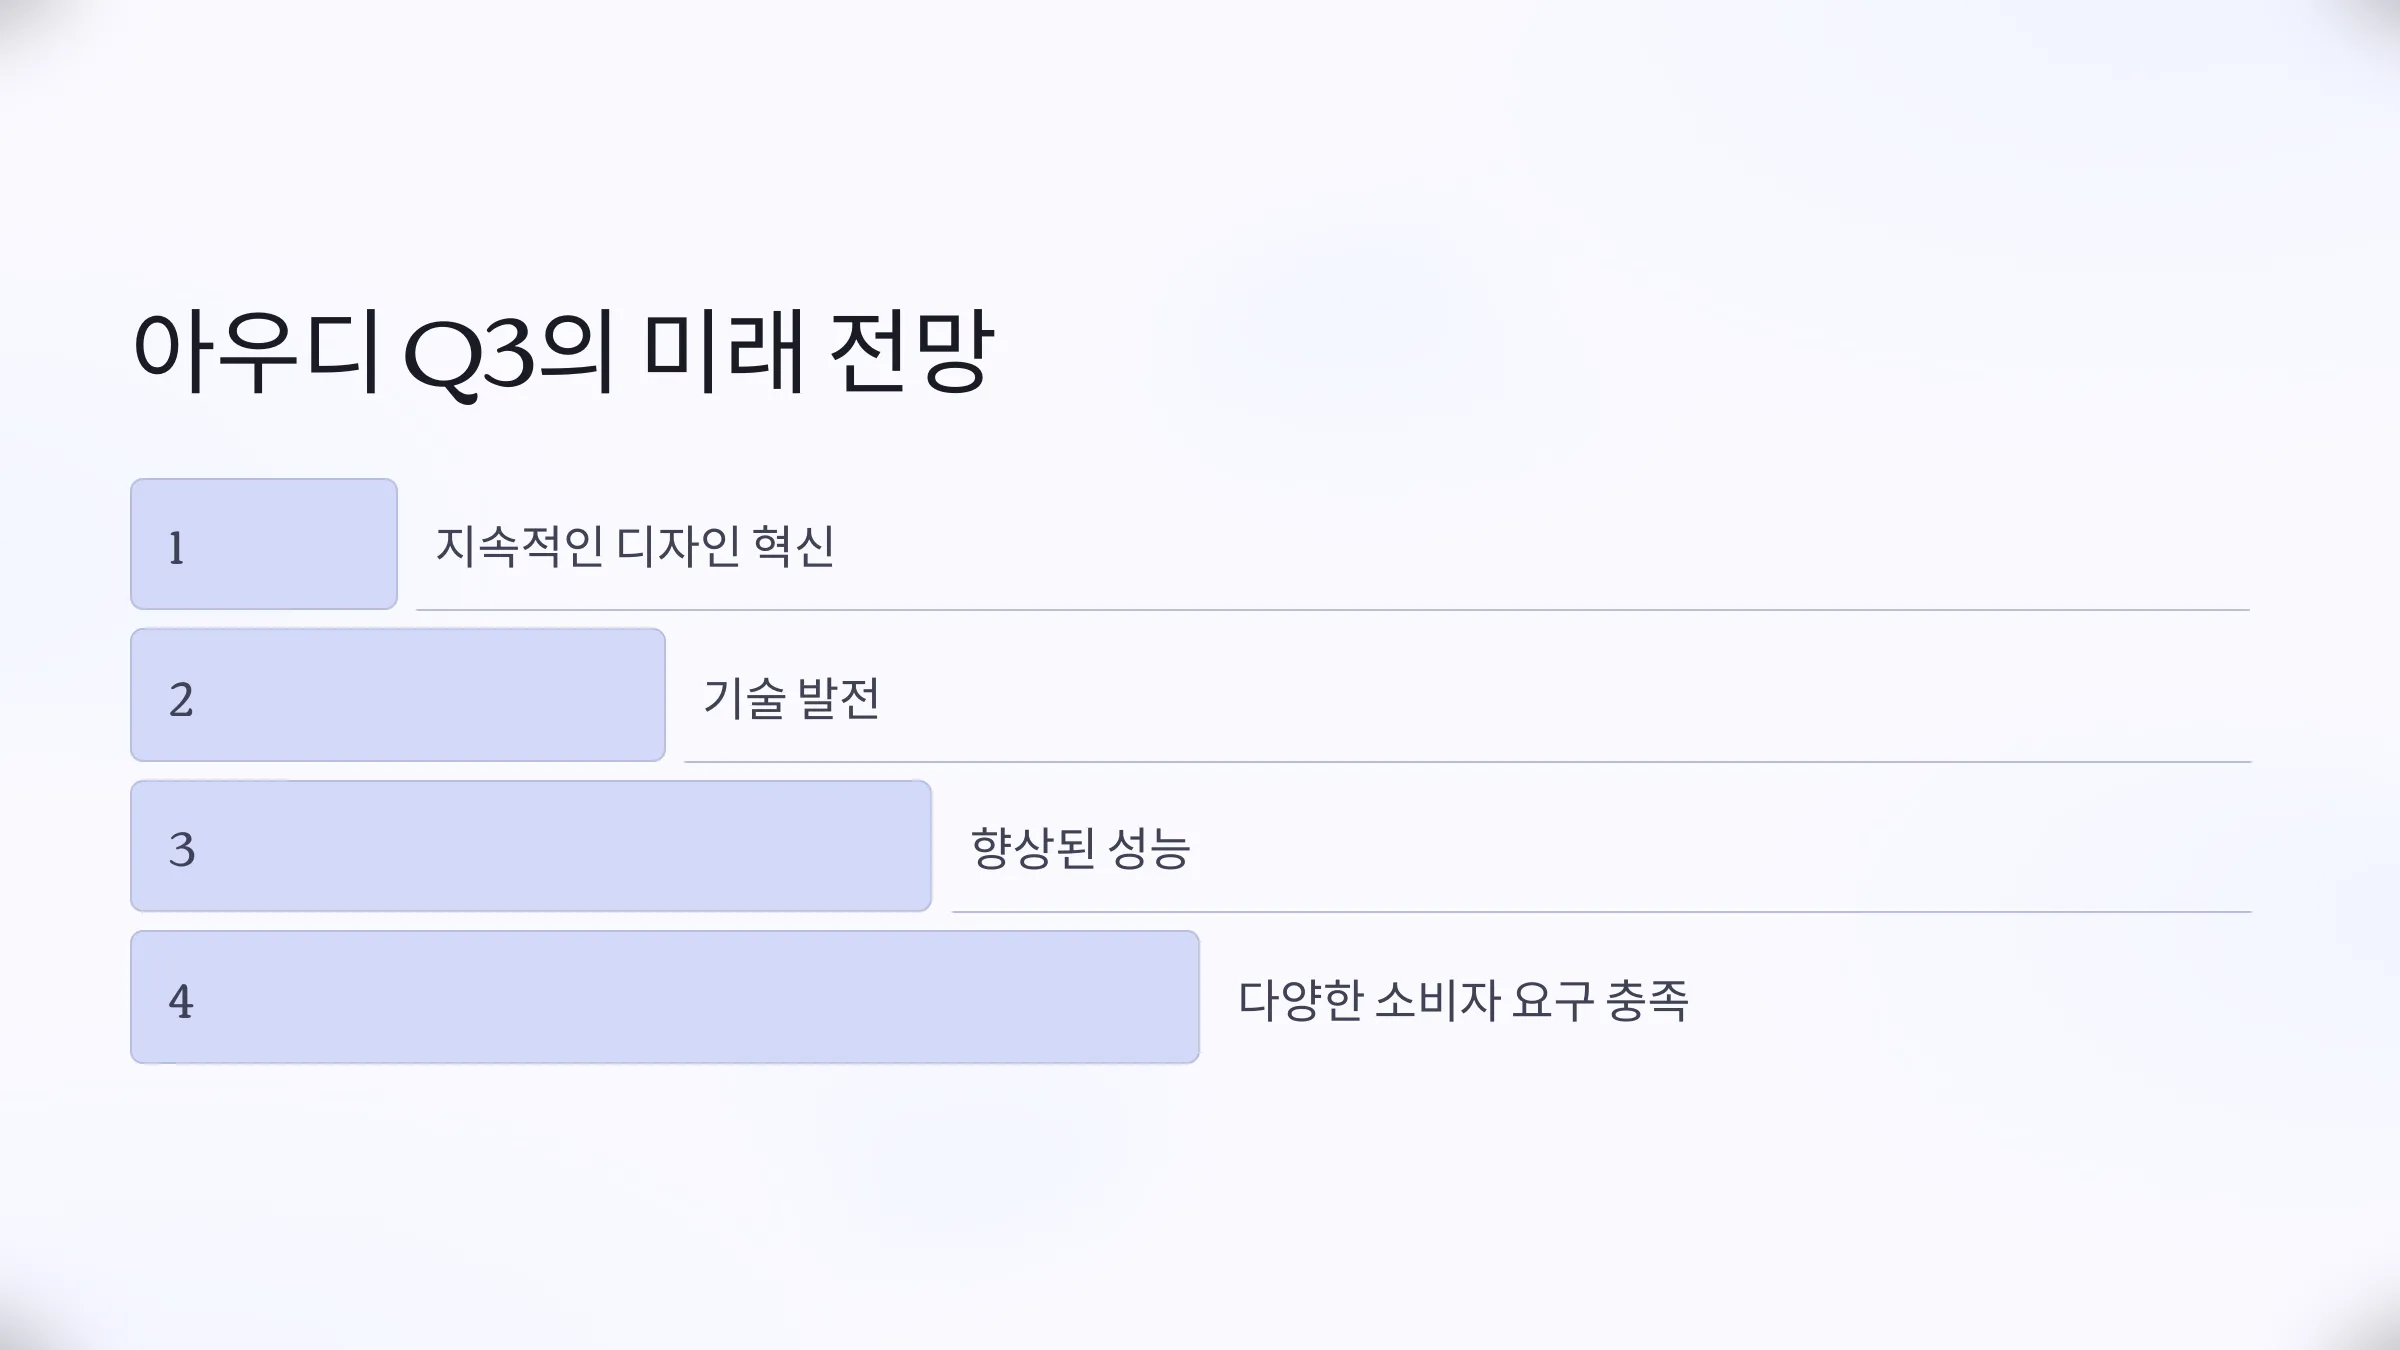
Task: Click the number 3 in the third bar
Action: point(182,850)
